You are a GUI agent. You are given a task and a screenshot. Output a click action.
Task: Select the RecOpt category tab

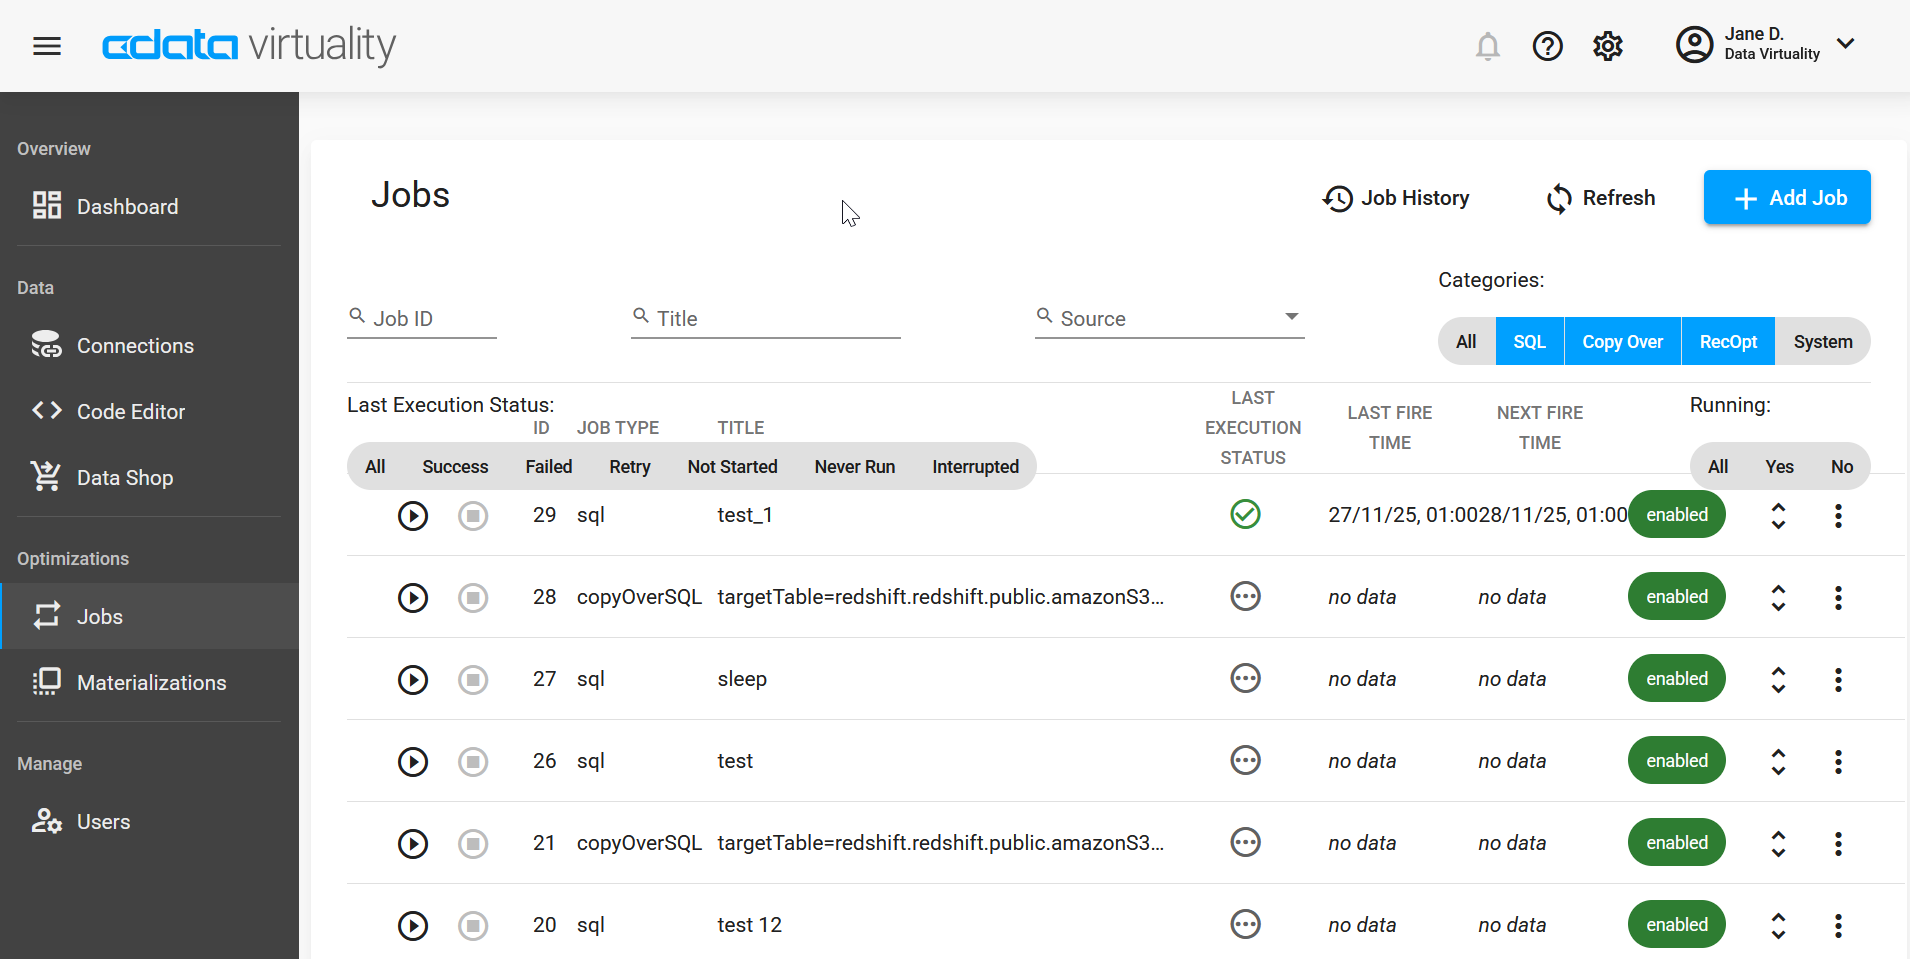tap(1726, 341)
